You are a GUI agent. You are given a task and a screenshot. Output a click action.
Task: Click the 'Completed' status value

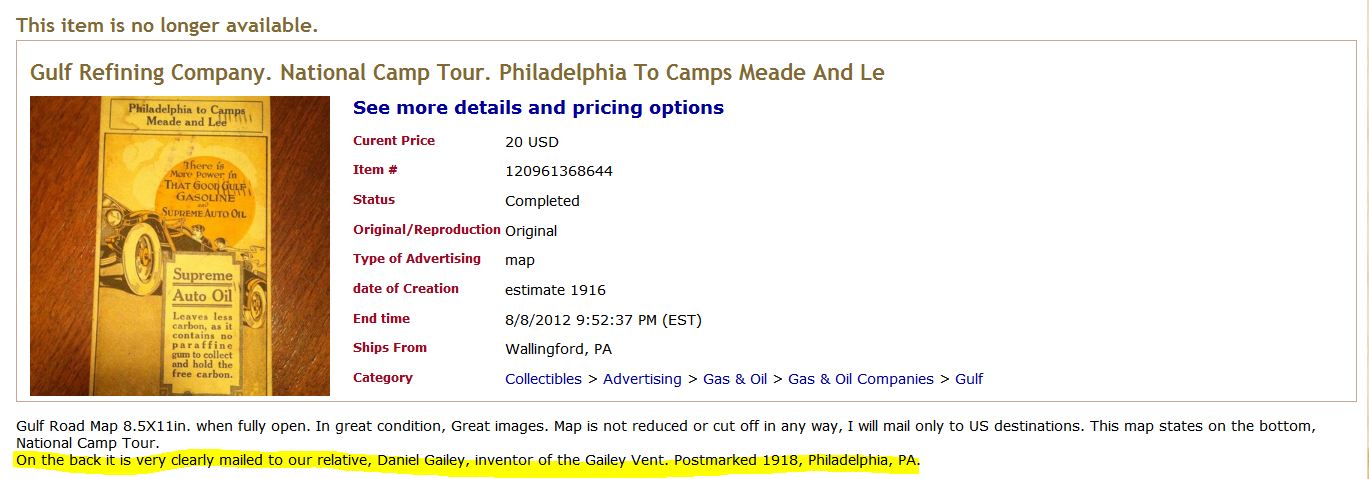coord(542,201)
